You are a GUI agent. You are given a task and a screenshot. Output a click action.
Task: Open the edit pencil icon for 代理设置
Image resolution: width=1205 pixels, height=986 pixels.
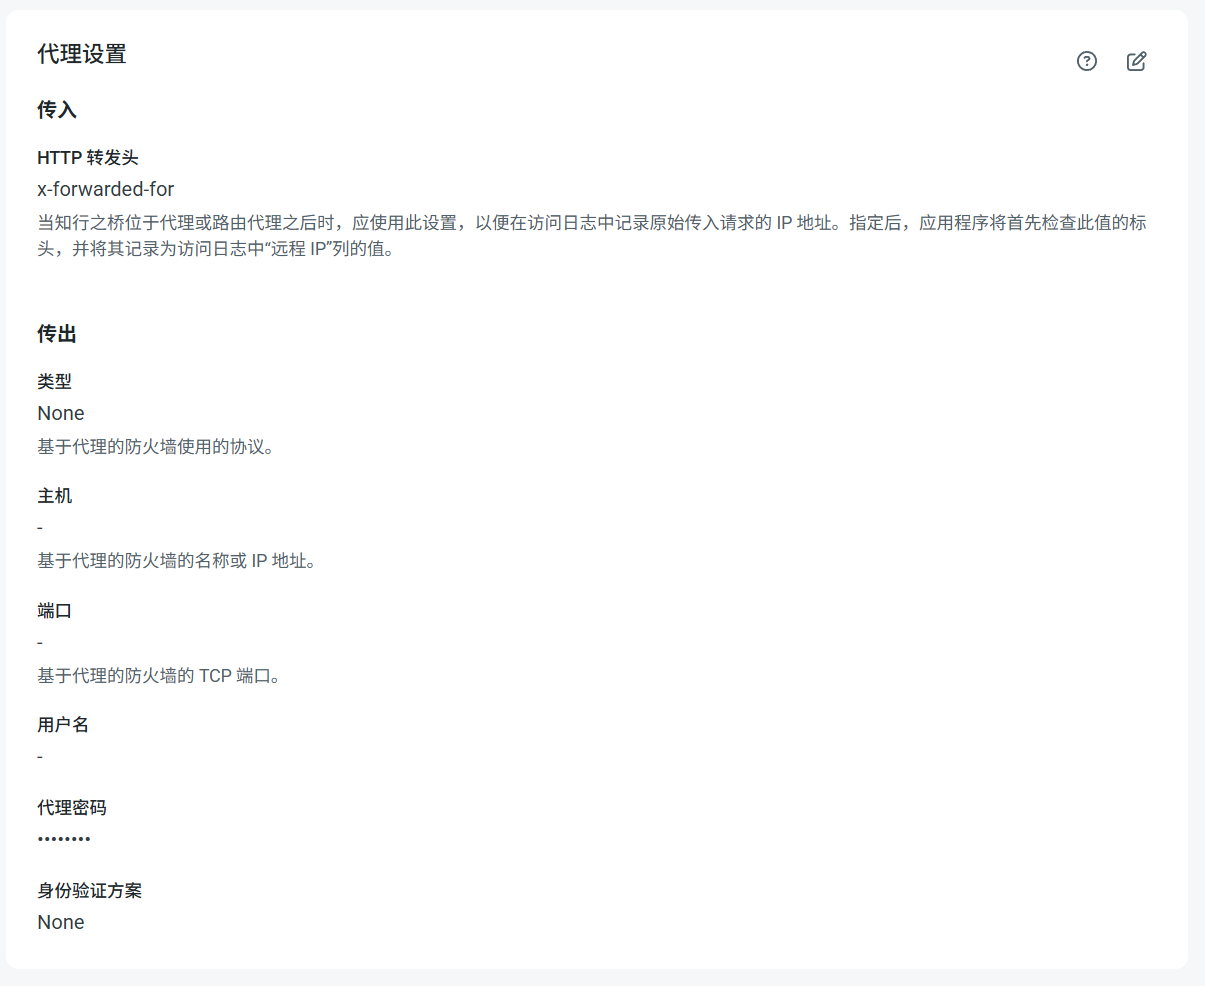pyautogui.click(x=1137, y=61)
